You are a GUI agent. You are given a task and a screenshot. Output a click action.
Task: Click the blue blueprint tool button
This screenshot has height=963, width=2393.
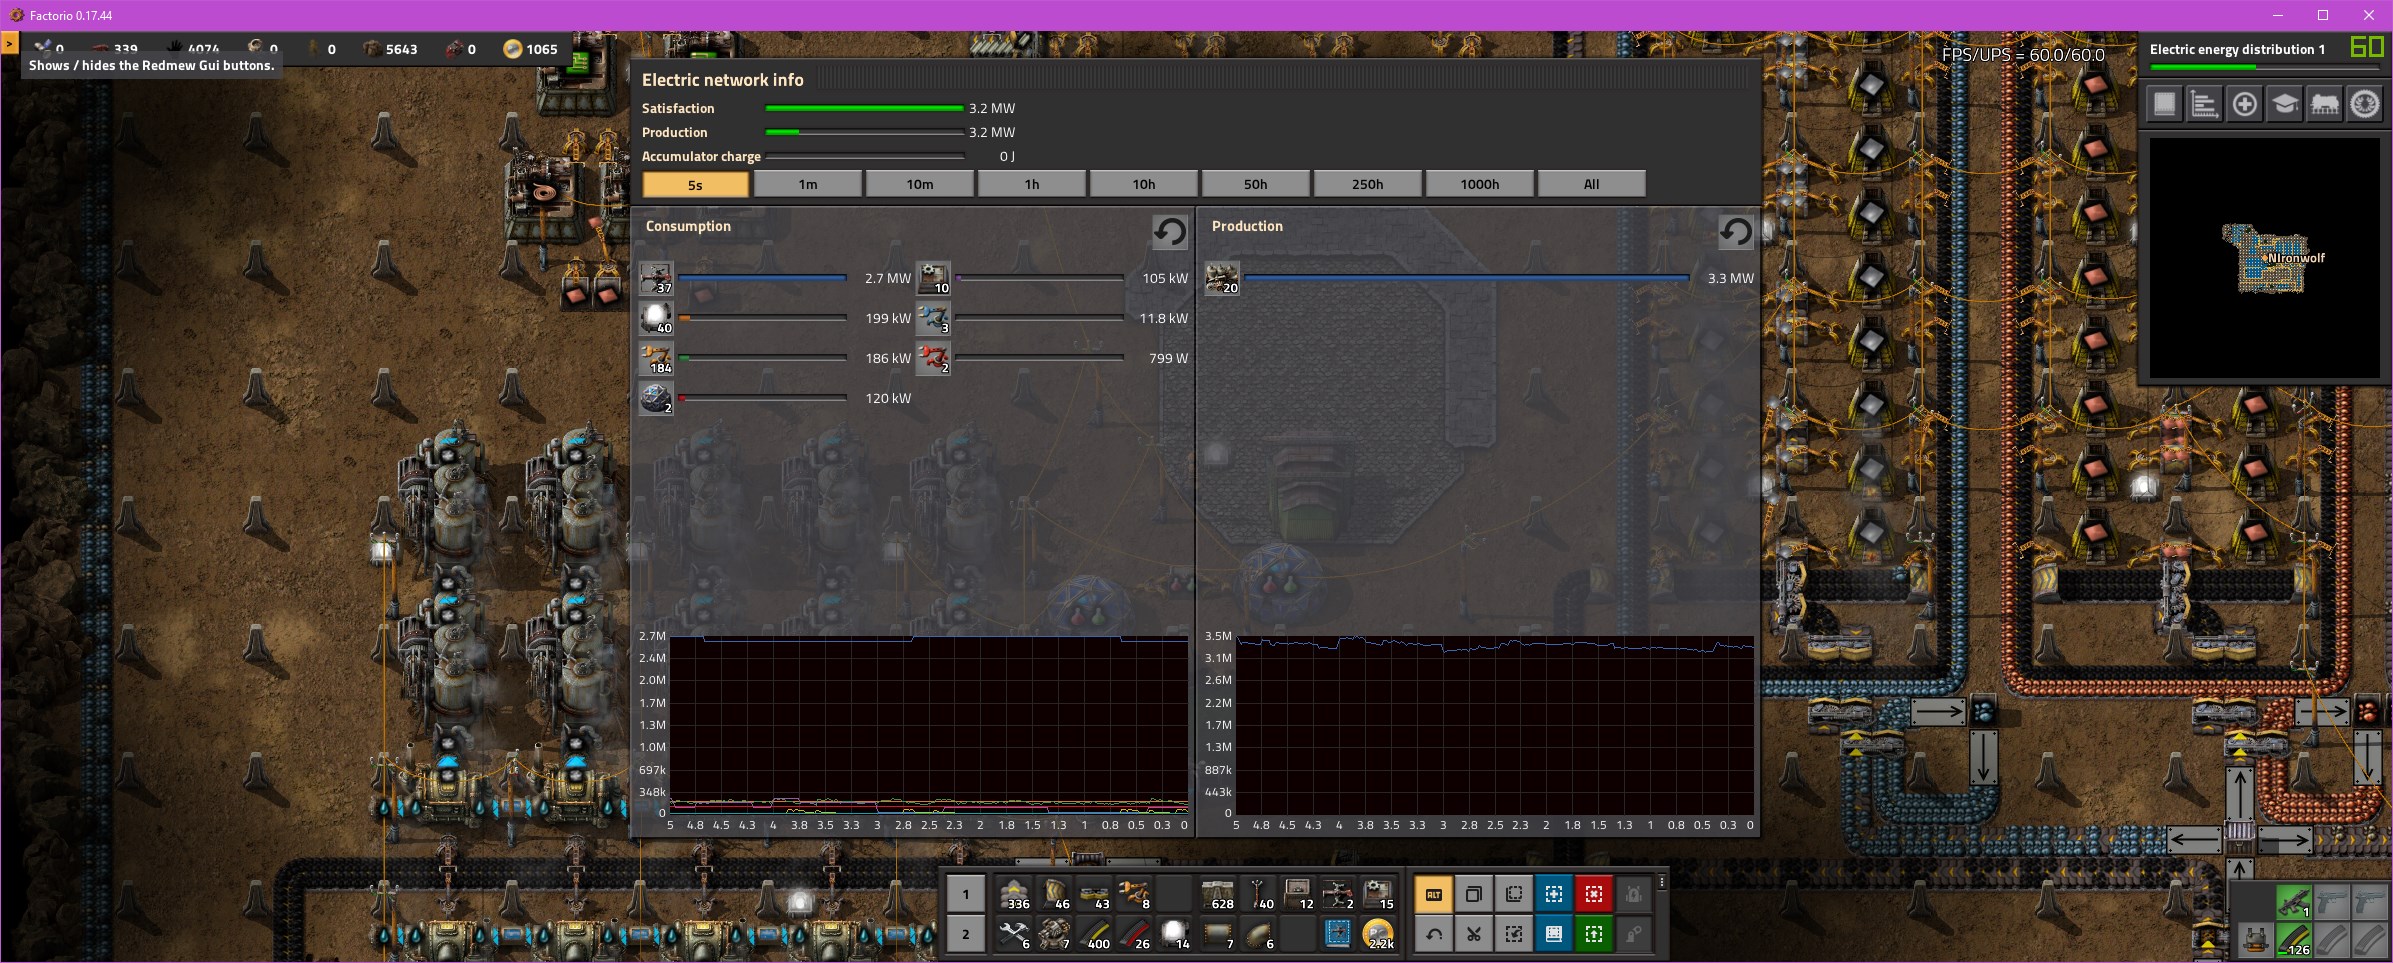1554,894
